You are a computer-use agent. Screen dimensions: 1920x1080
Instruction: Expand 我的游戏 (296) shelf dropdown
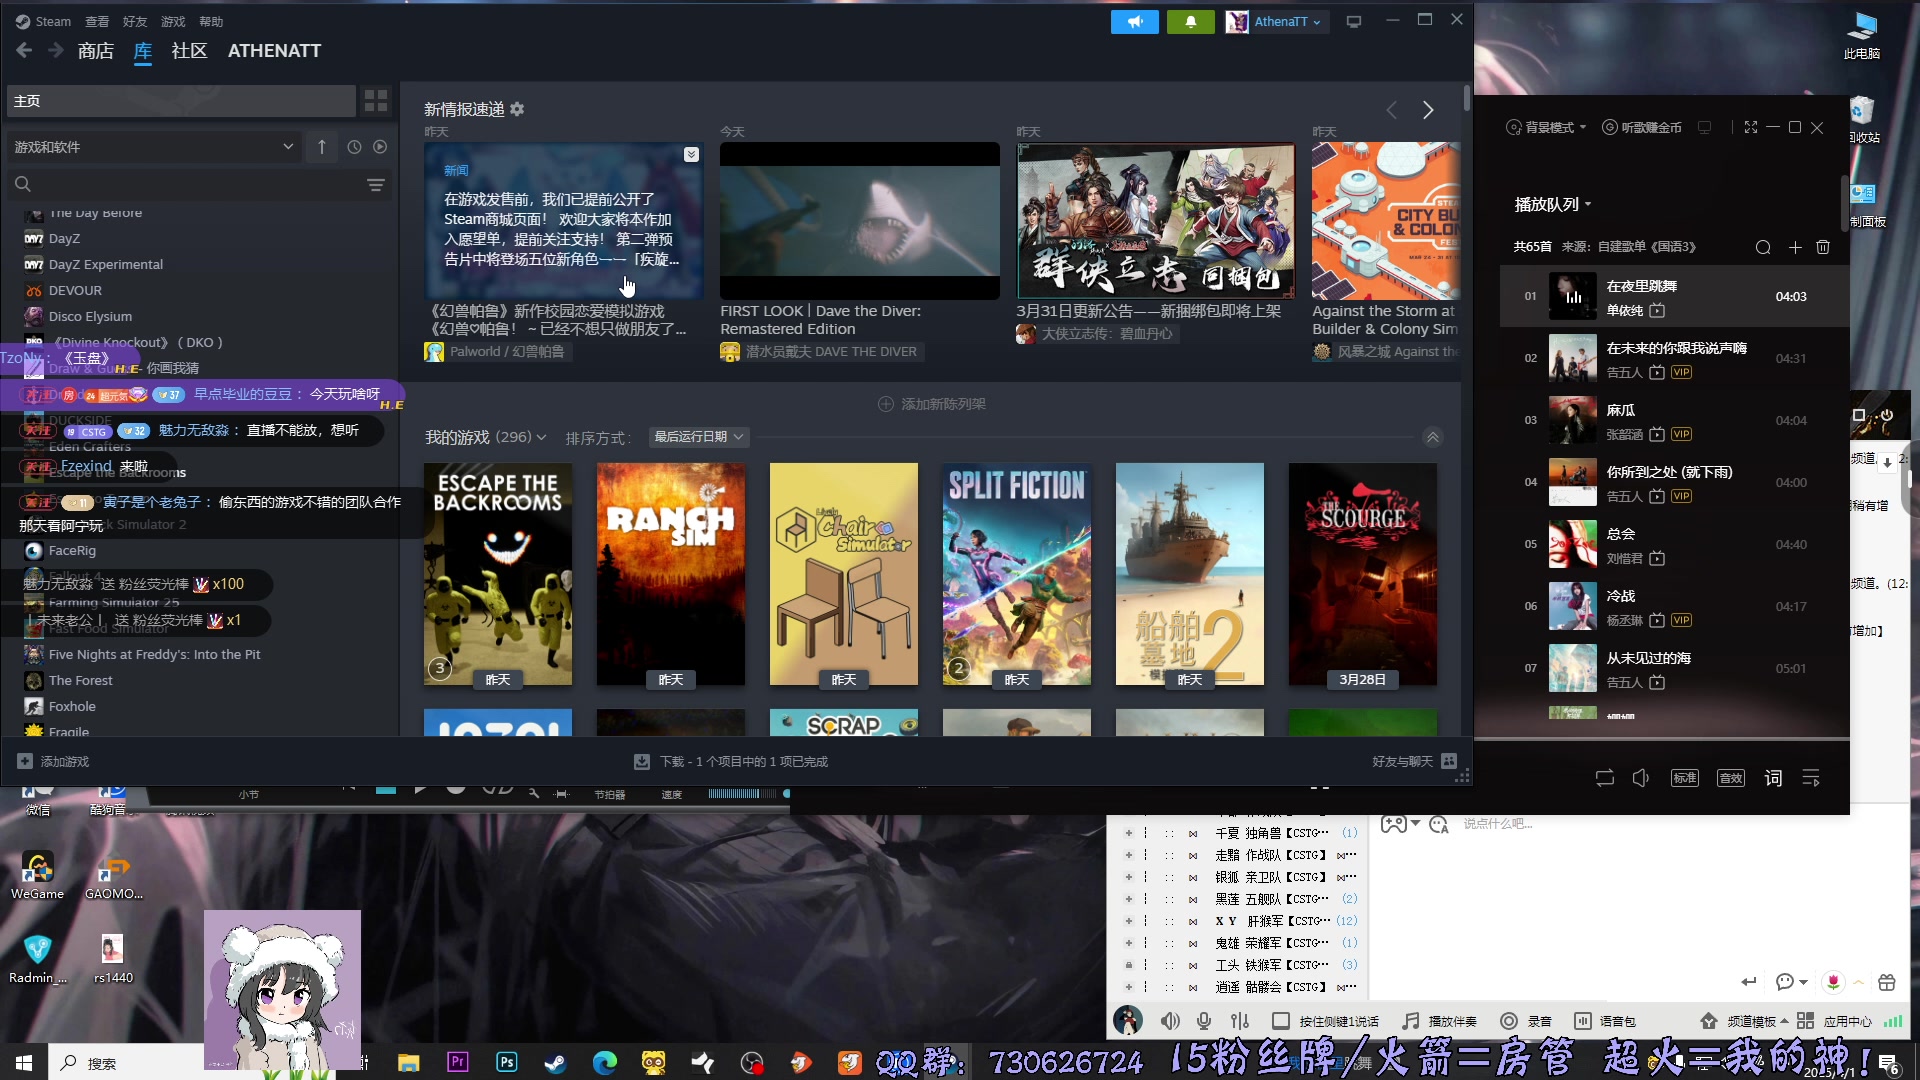coord(486,437)
